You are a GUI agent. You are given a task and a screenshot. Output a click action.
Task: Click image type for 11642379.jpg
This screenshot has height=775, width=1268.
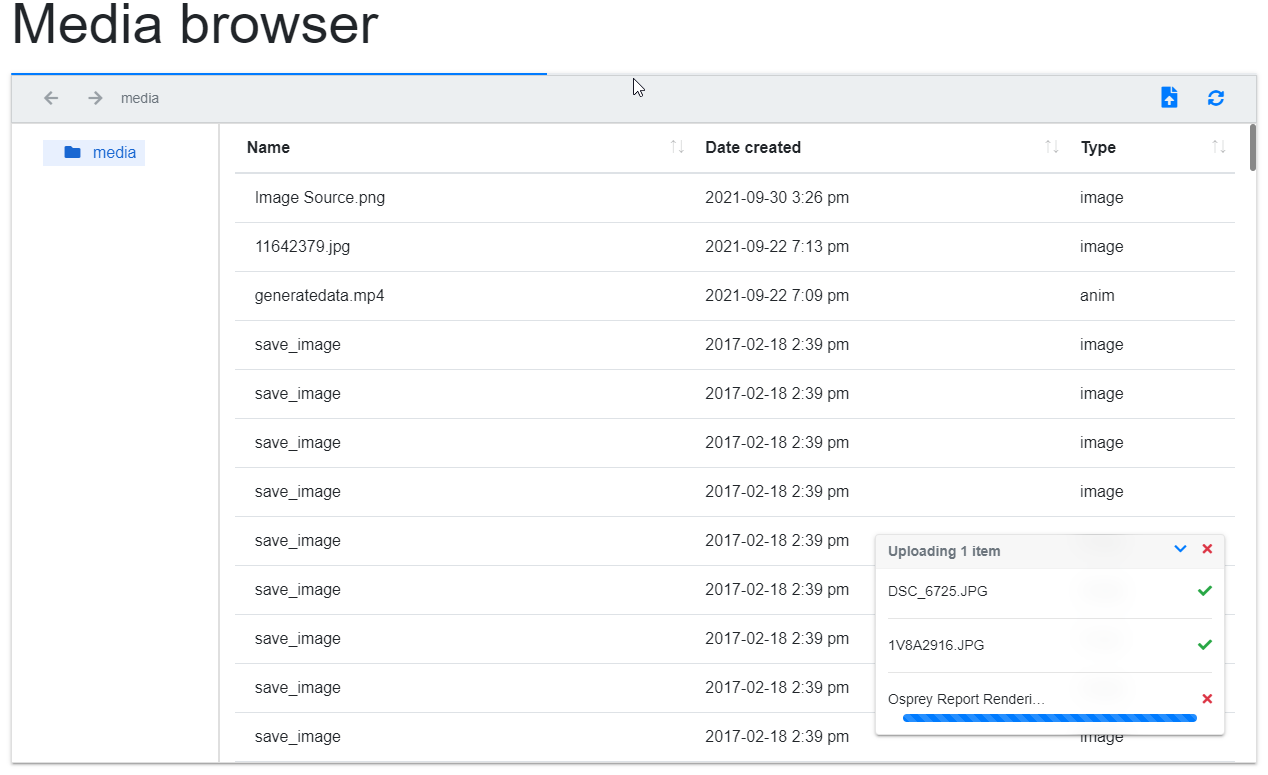point(1102,247)
